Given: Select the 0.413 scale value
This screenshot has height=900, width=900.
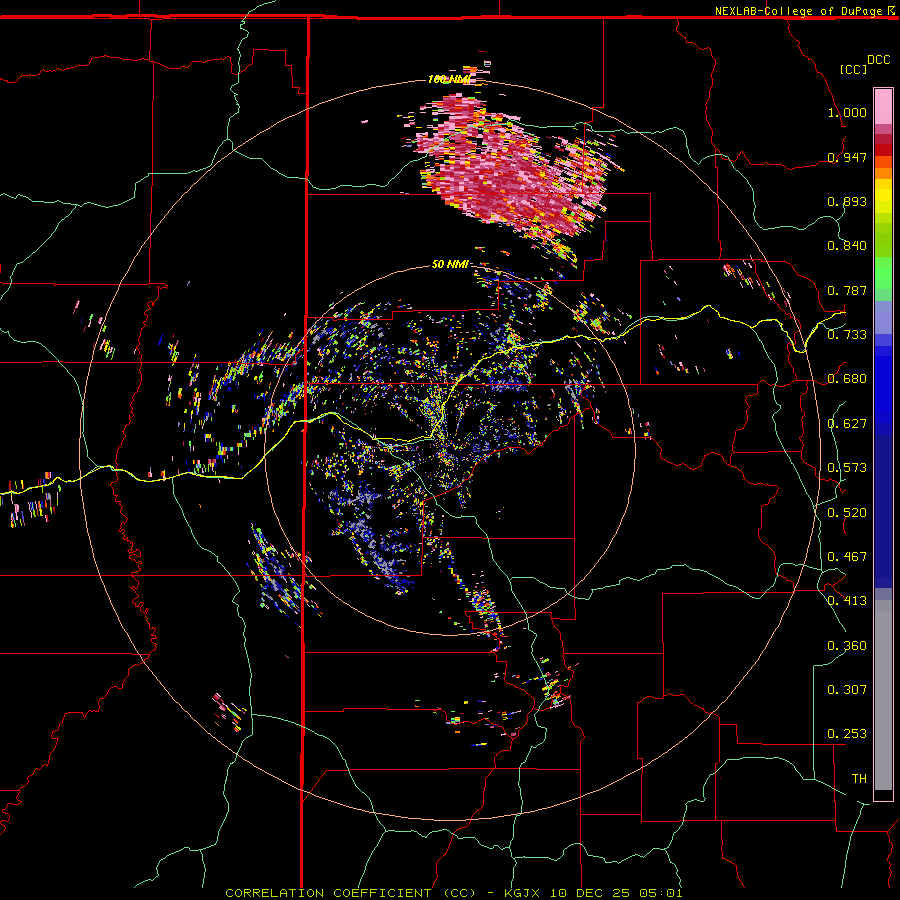Looking at the screenshot, I should tap(847, 601).
